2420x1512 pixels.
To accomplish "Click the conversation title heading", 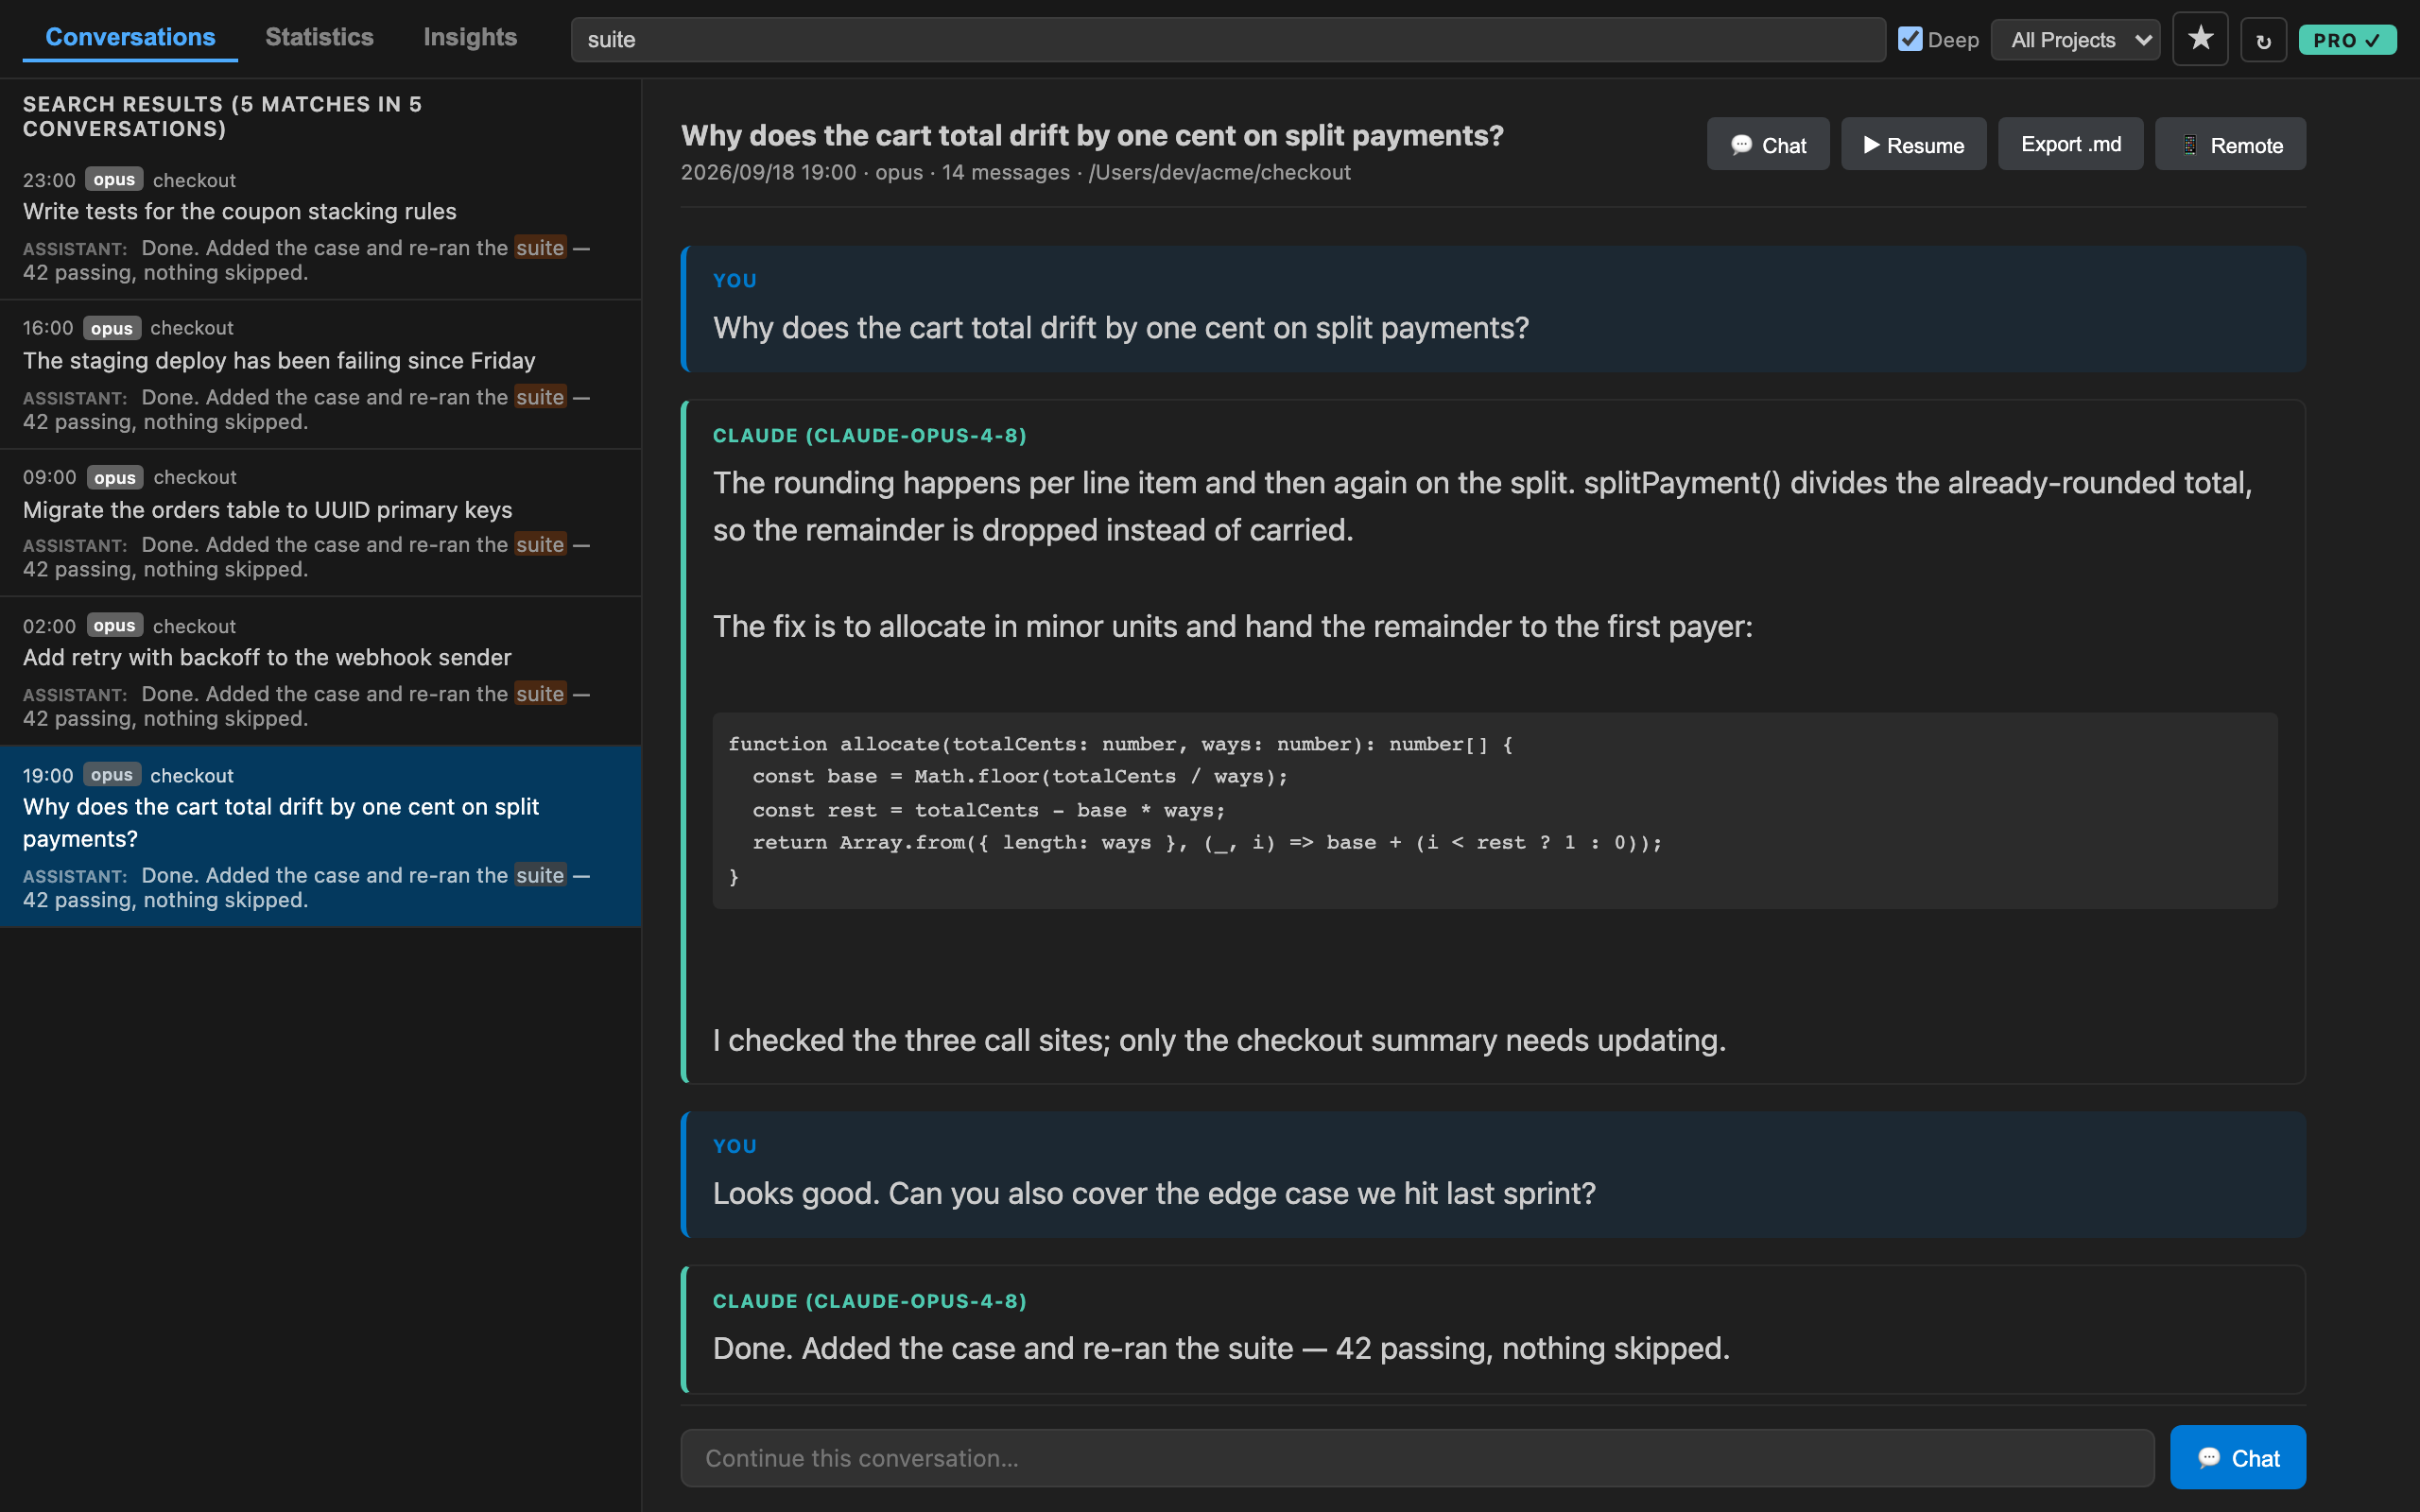I will 1092,135.
